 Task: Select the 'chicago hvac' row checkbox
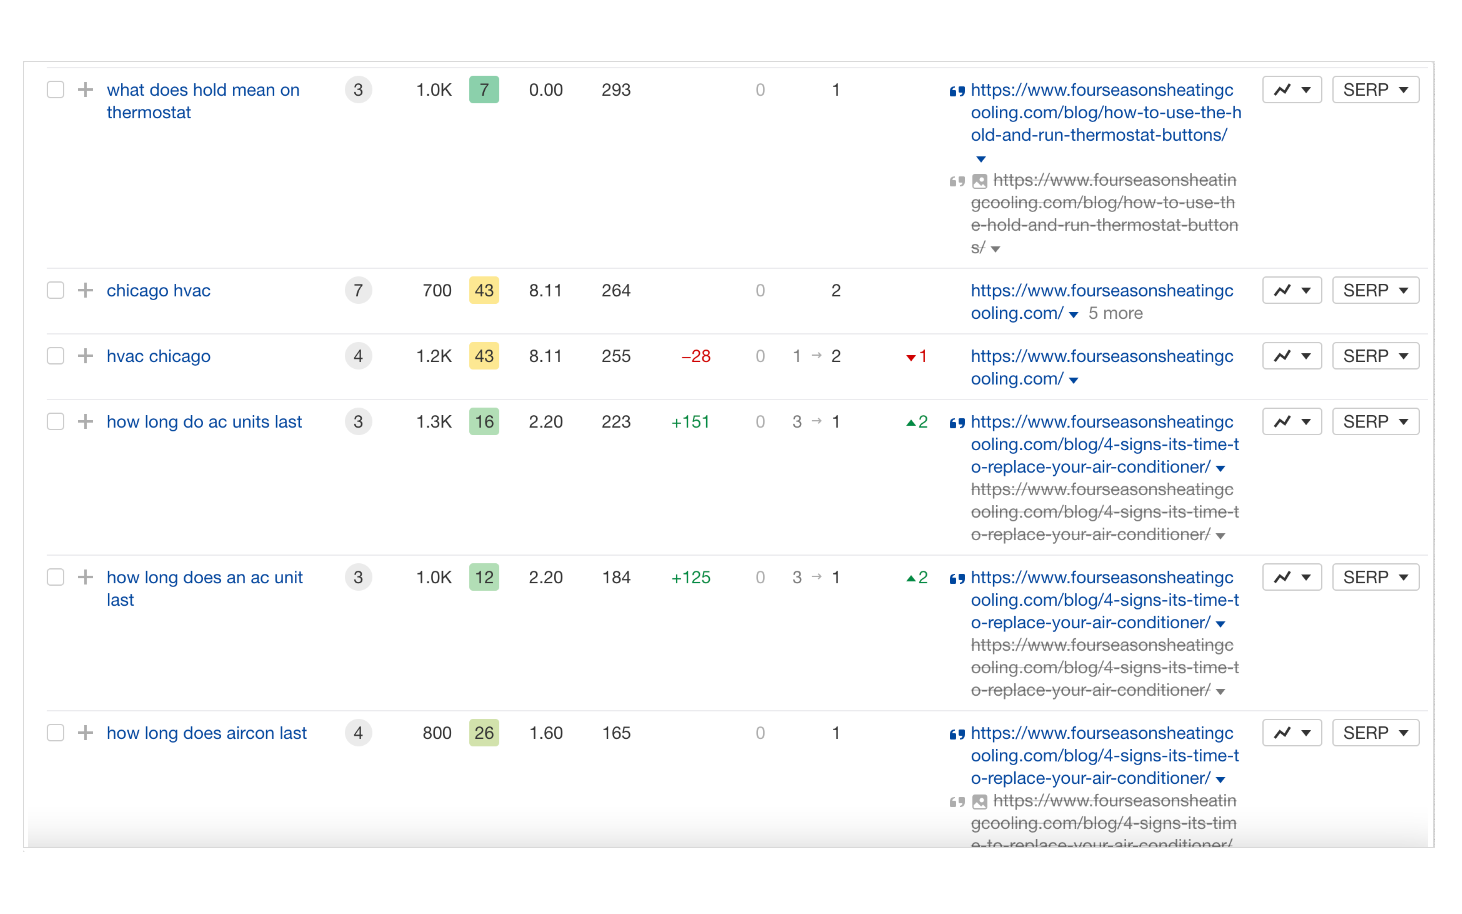56,291
